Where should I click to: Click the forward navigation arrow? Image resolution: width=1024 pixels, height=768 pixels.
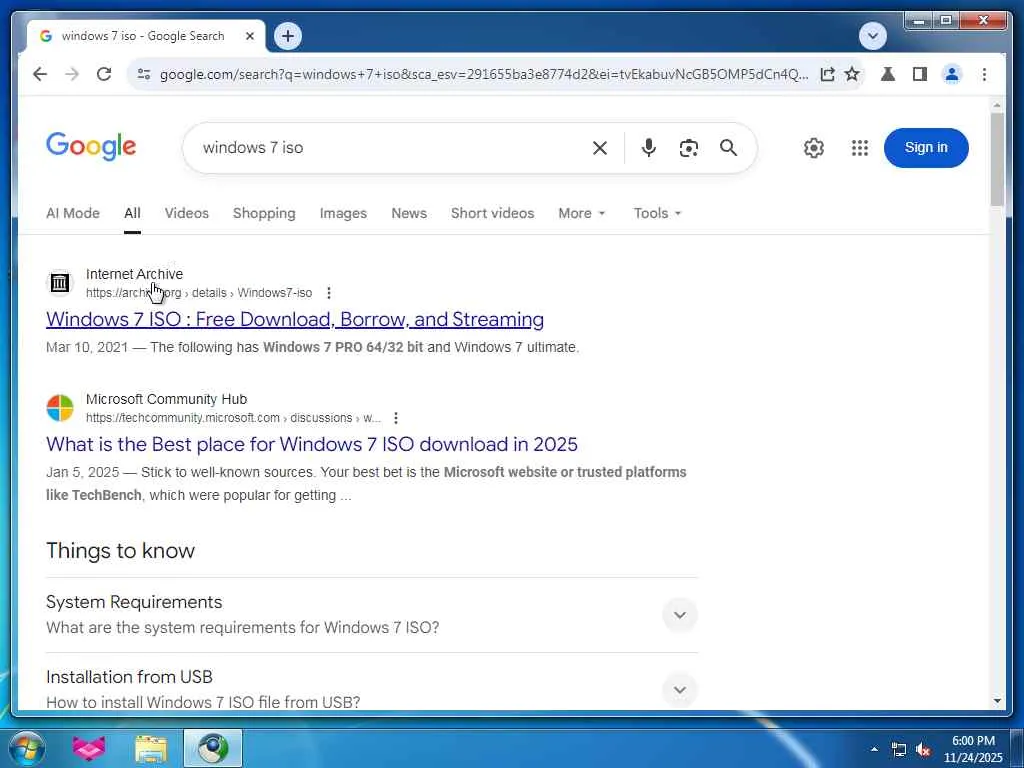coord(72,74)
